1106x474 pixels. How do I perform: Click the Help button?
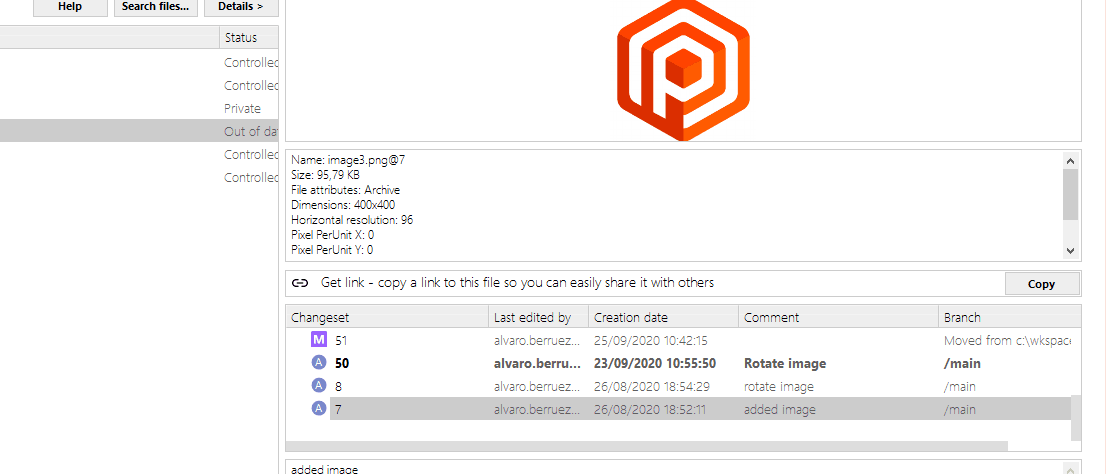pos(70,7)
